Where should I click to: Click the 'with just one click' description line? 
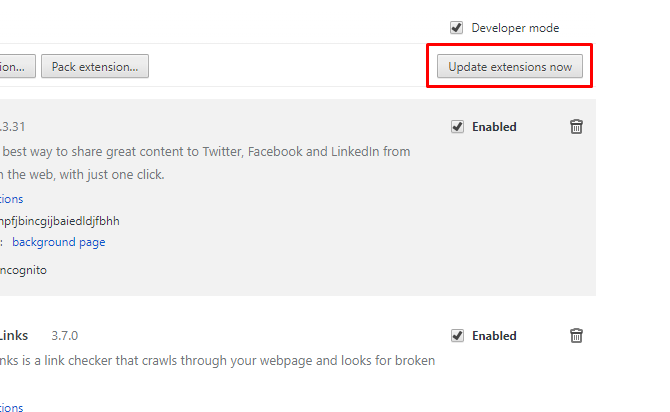(x=82, y=175)
